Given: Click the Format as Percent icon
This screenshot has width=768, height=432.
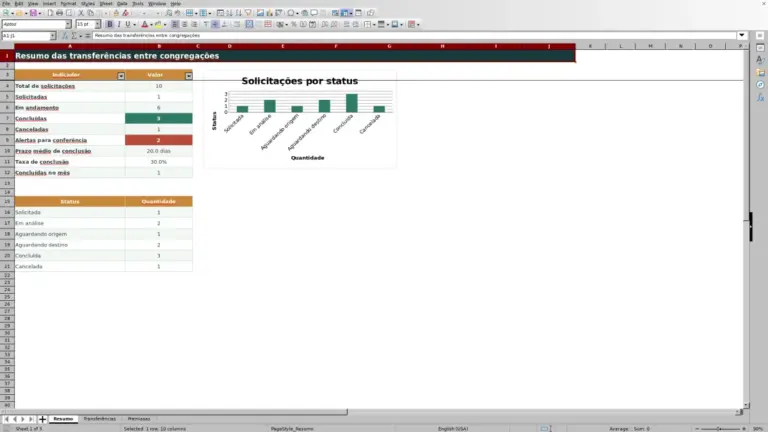Looking at the screenshot, I should (x=293, y=24).
